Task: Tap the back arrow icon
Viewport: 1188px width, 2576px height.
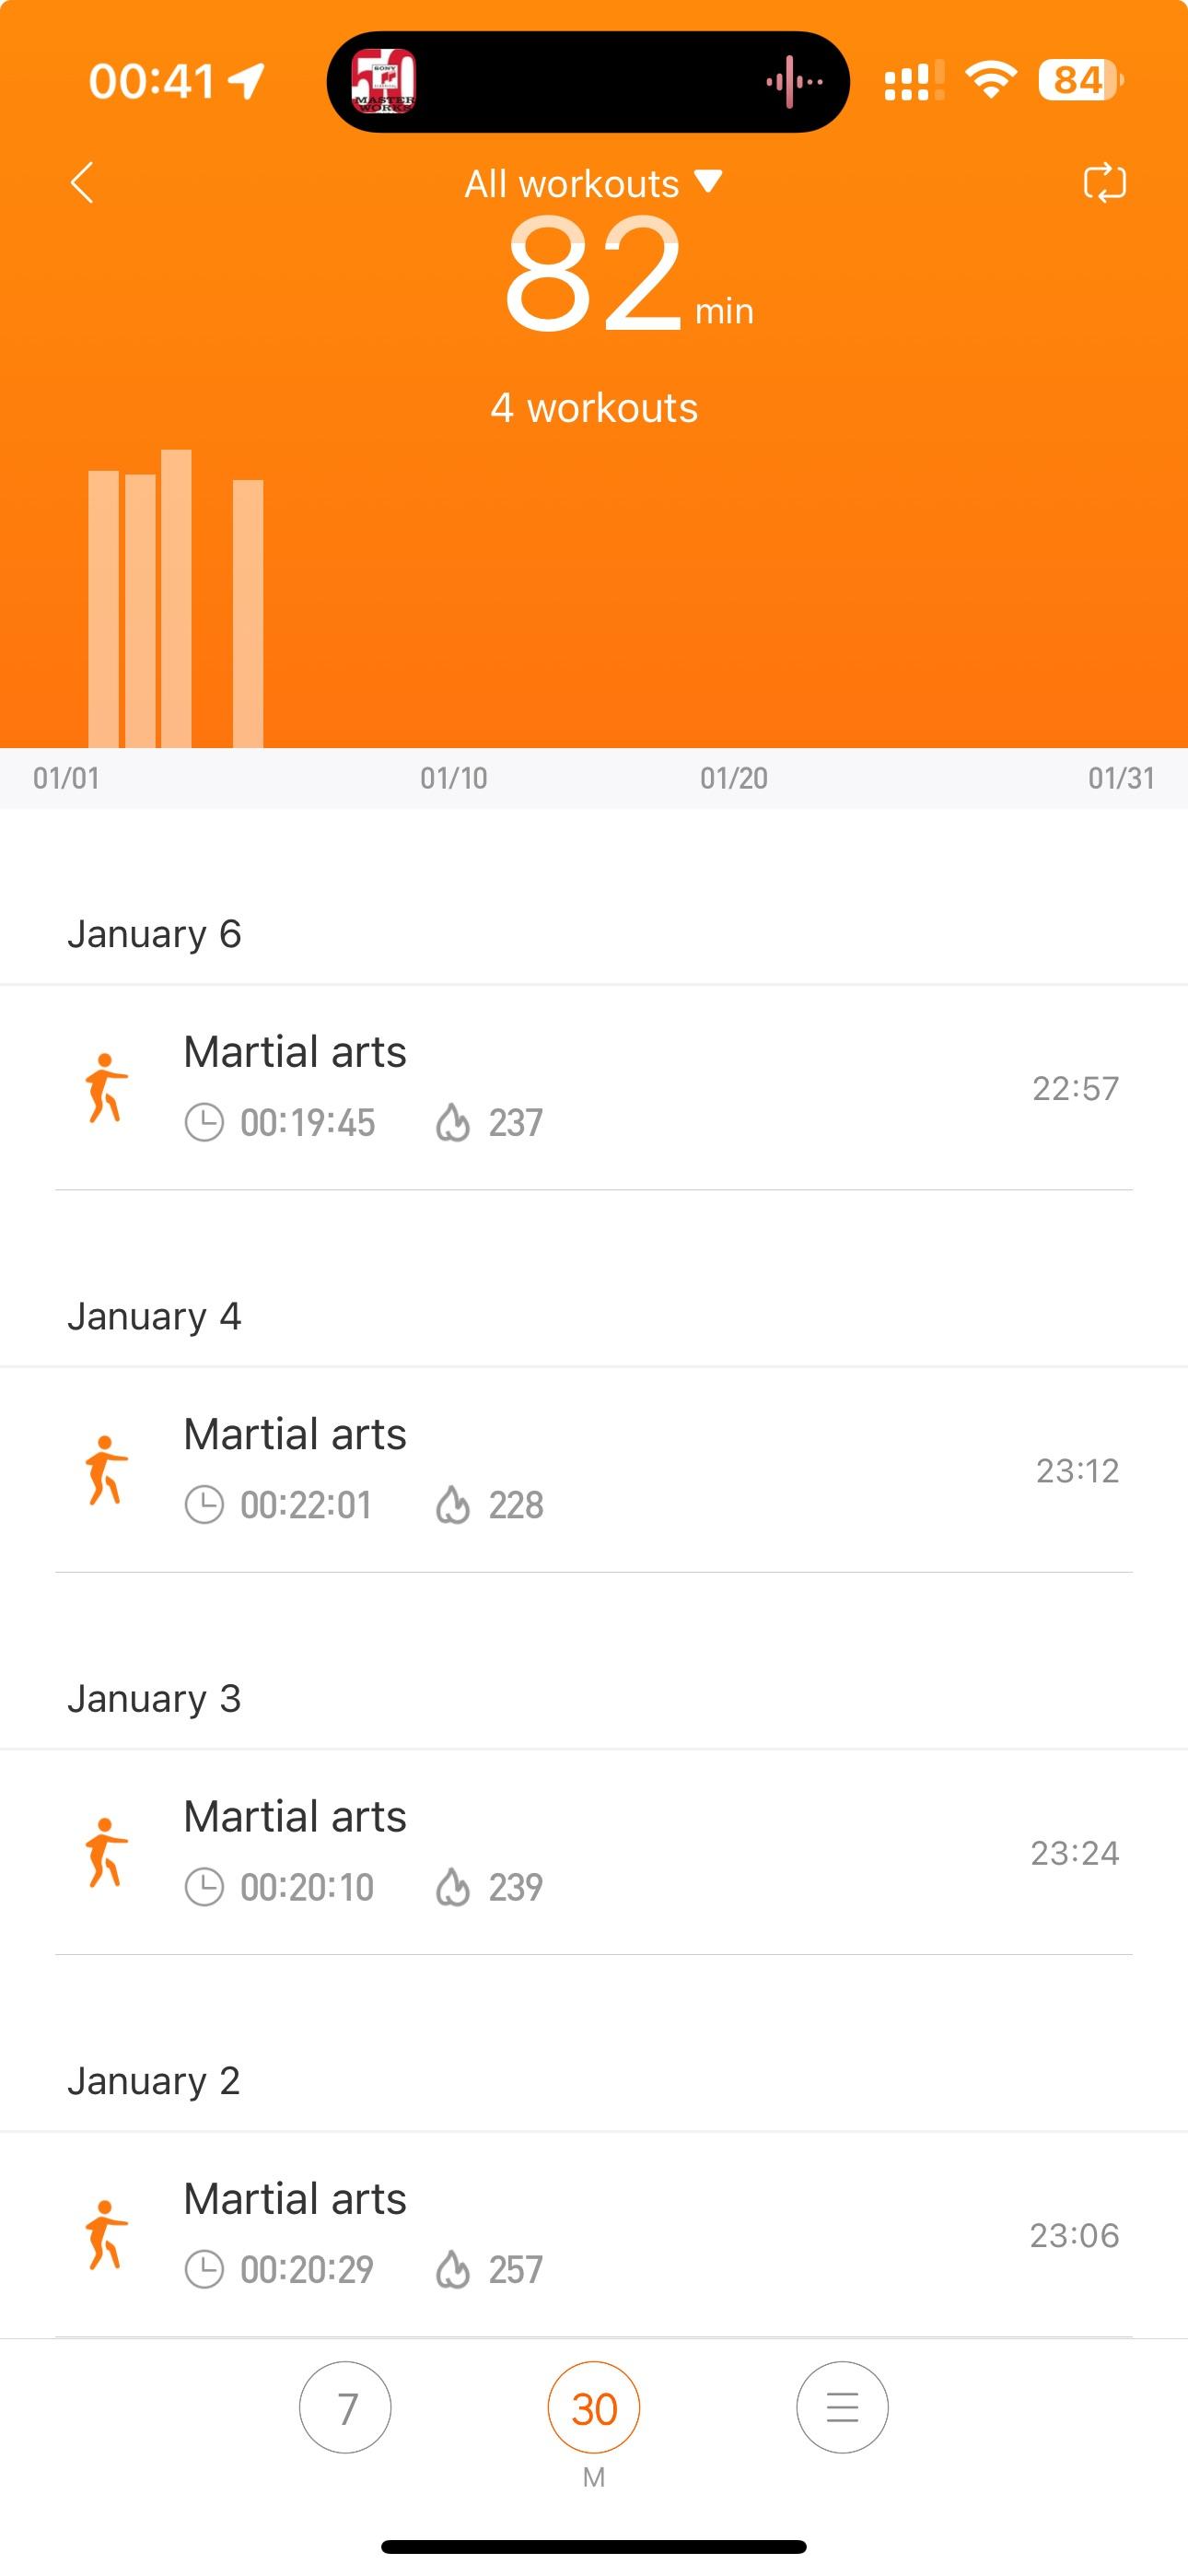Action: pos(82,183)
